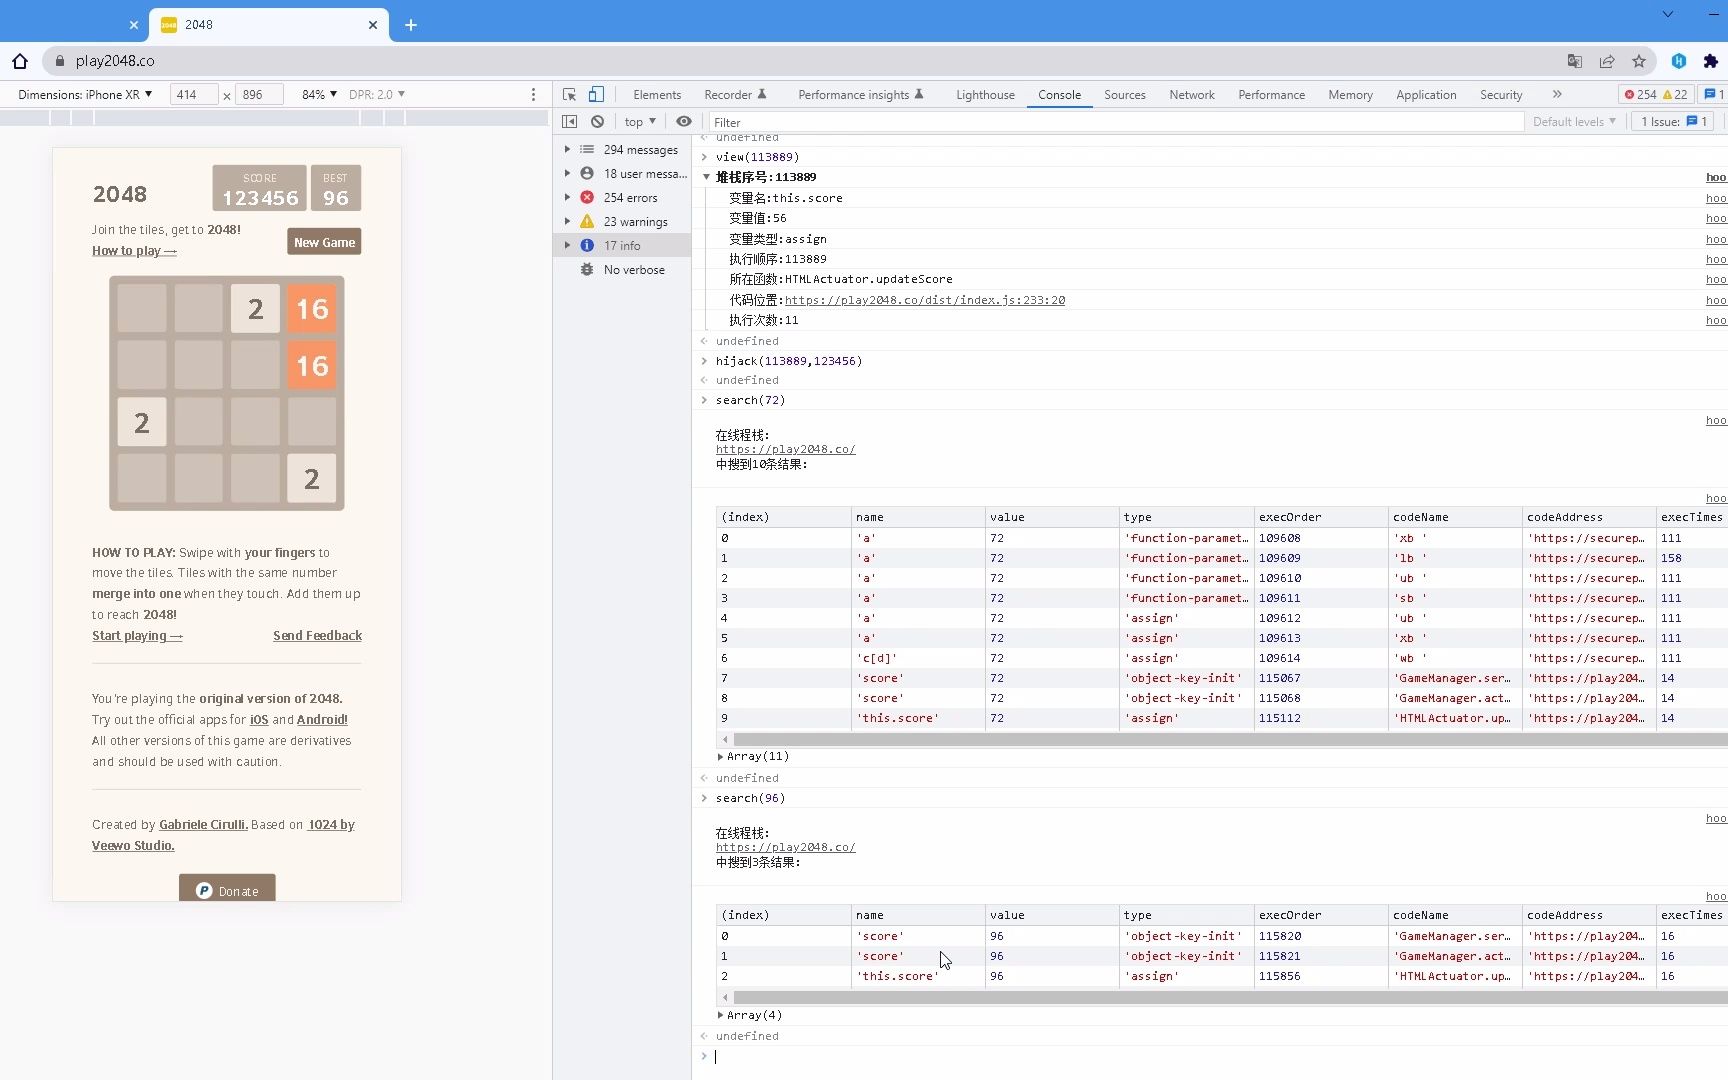Open device toolbar more options menu
The image size is (1728, 1080).
pos(533,94)
